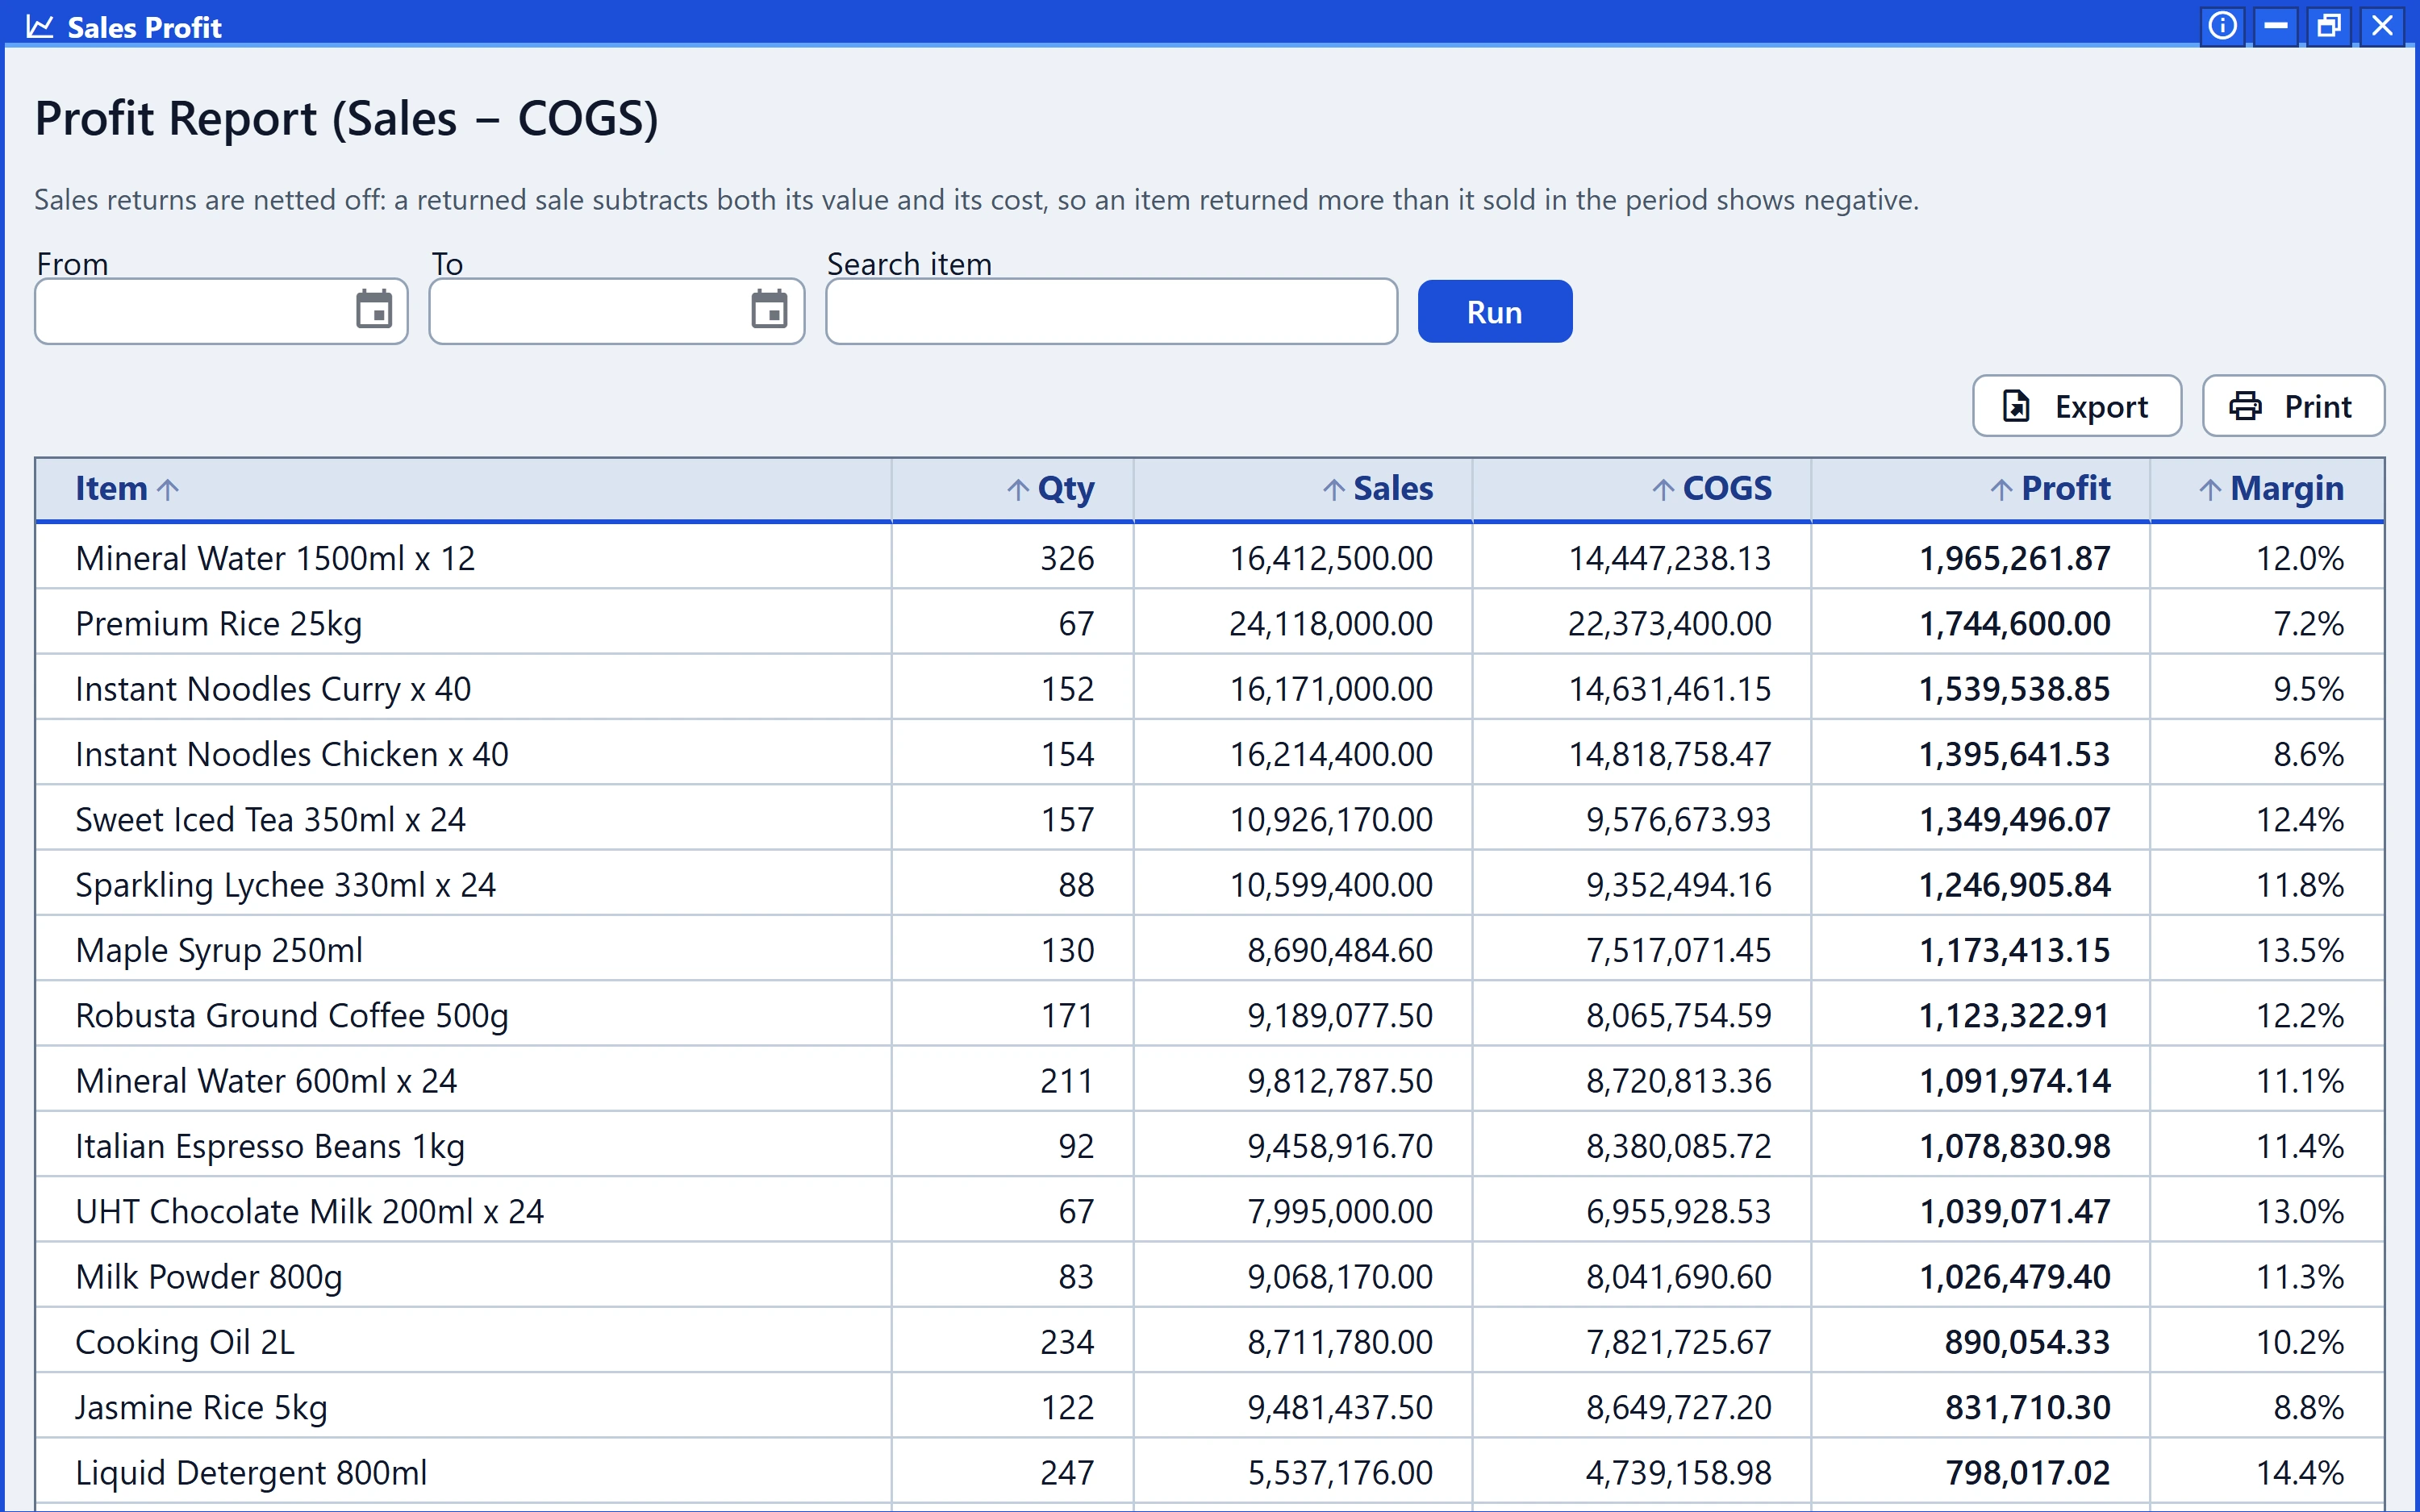Click the Export file icon

pos(2016,406)
